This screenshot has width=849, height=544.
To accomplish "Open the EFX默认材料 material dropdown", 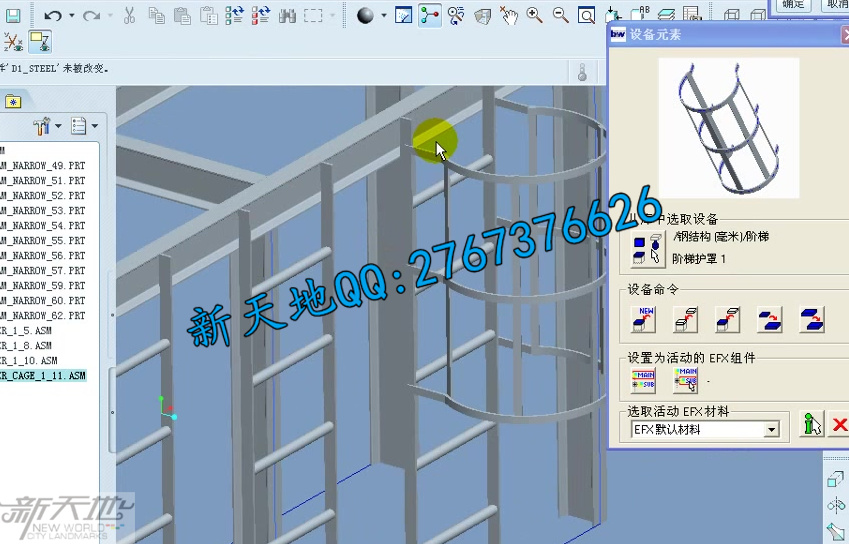I will (772, 430).
